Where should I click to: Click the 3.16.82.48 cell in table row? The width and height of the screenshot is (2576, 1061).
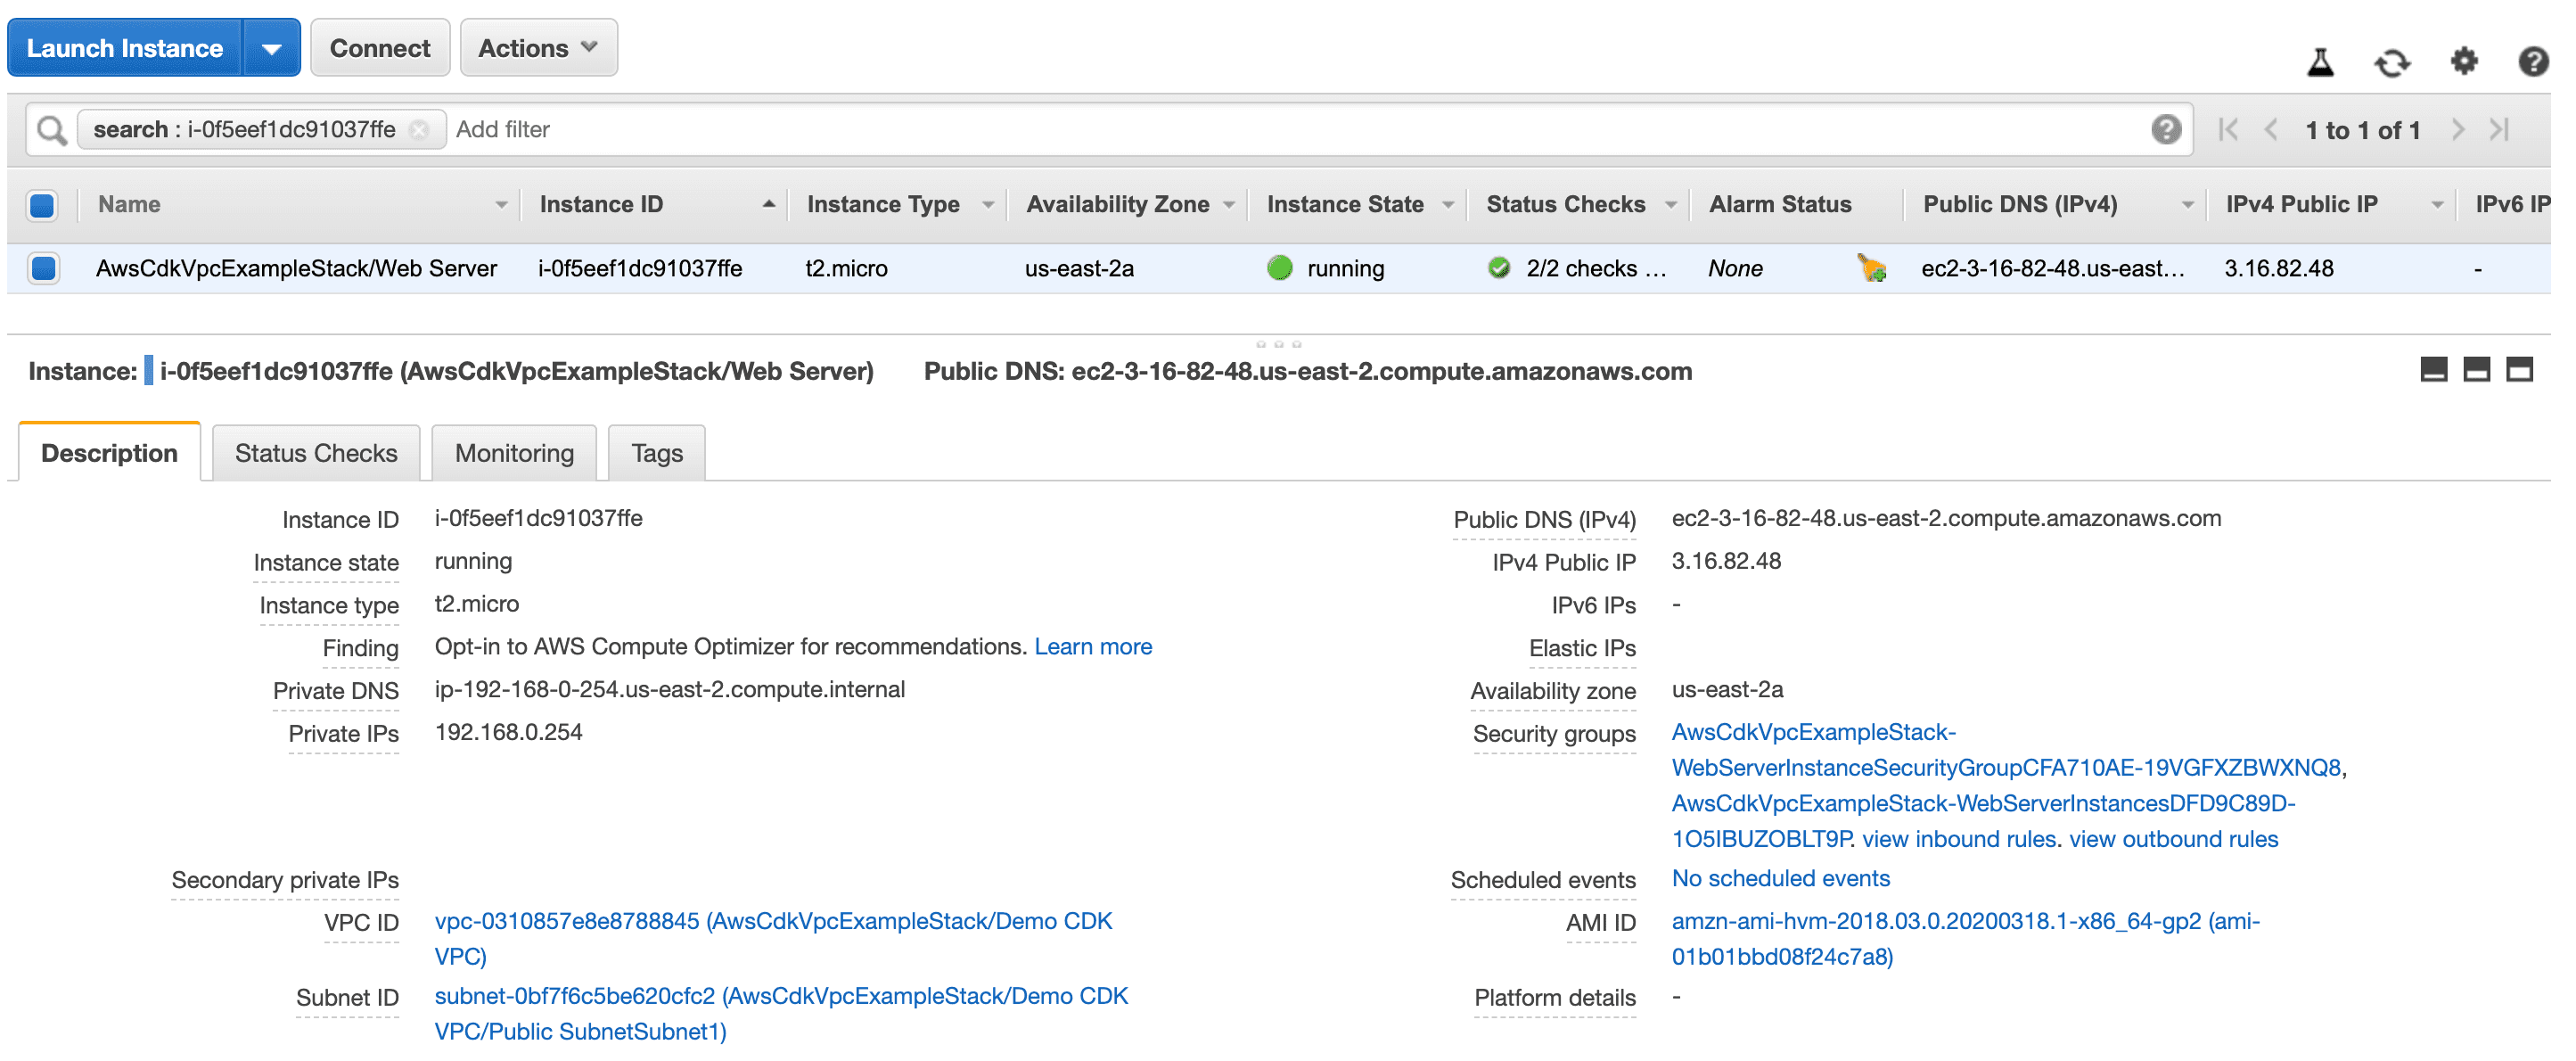click(x=2279, y=268)
